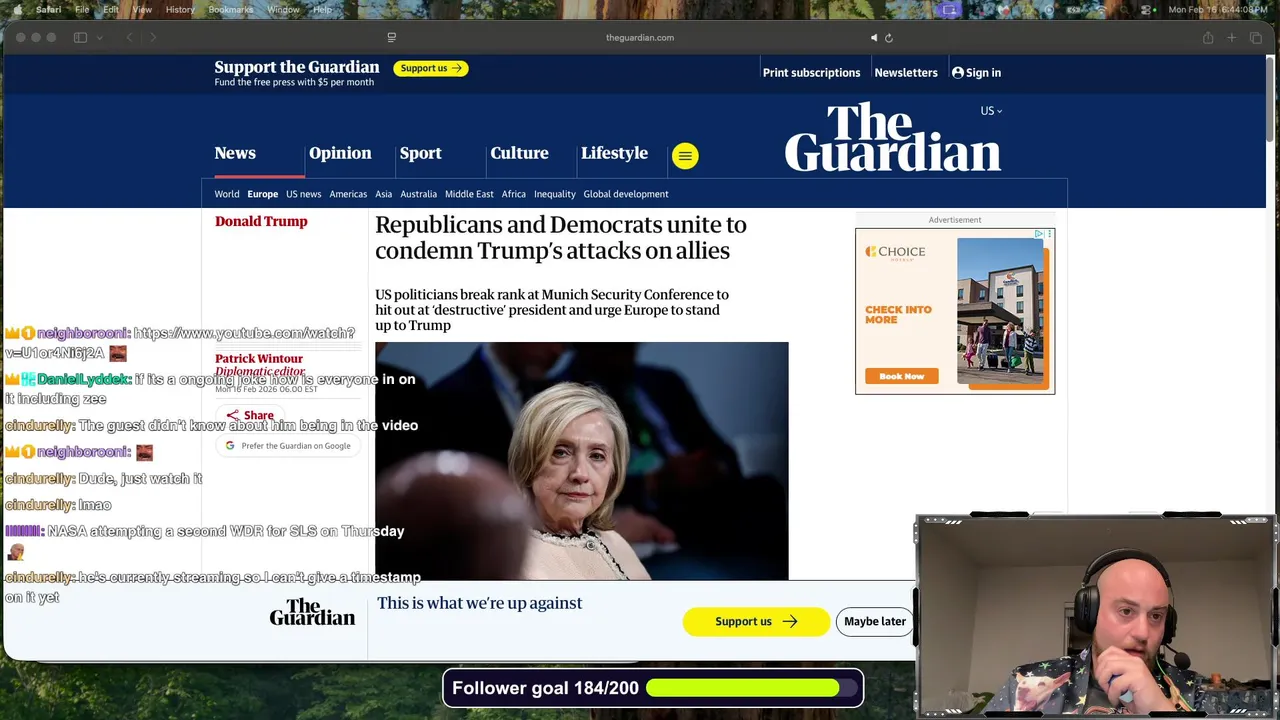Go forward with Safari's forward arrow

[x=153, y=38]
